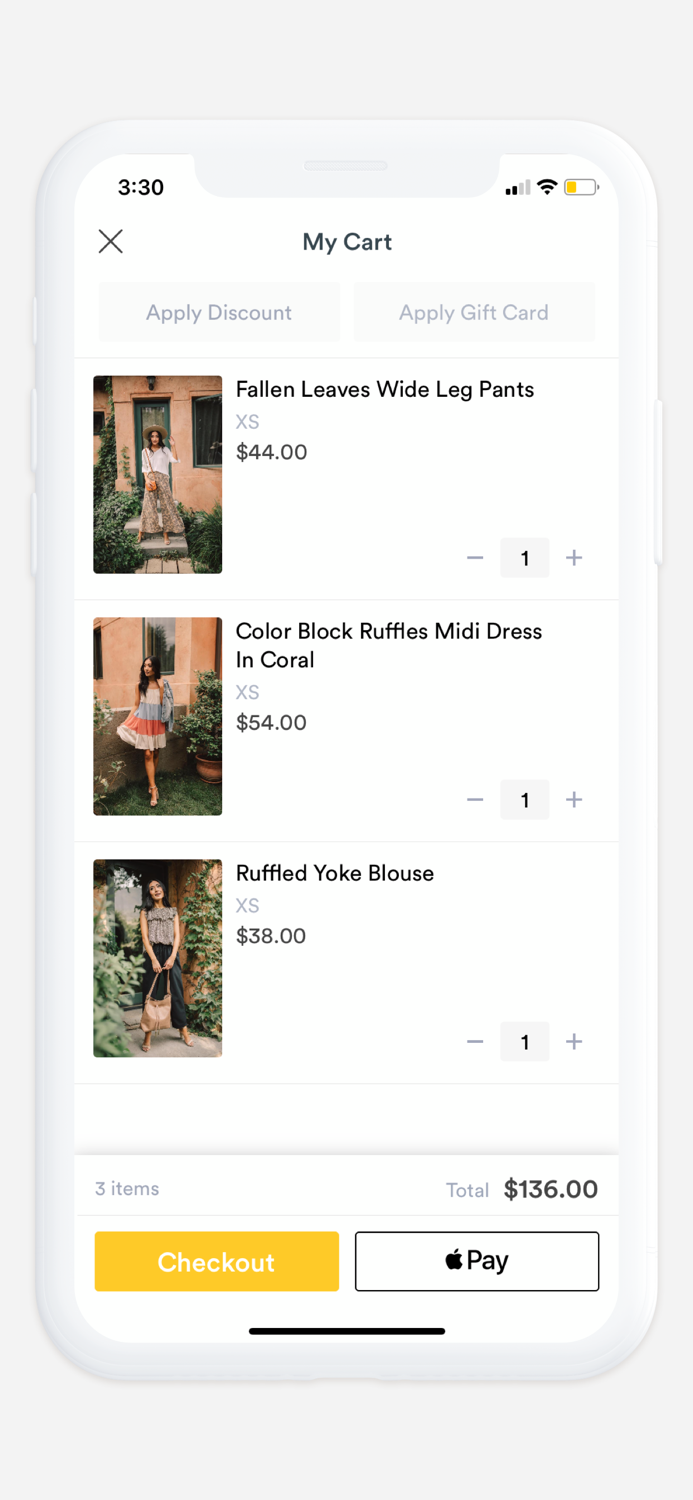
Task: Close the My Cart screen
Action: (110, 241)
